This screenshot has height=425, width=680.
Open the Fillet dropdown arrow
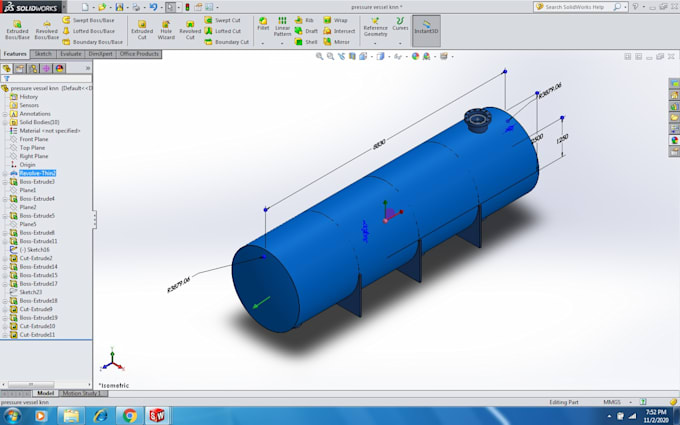(x=263, y=43)
